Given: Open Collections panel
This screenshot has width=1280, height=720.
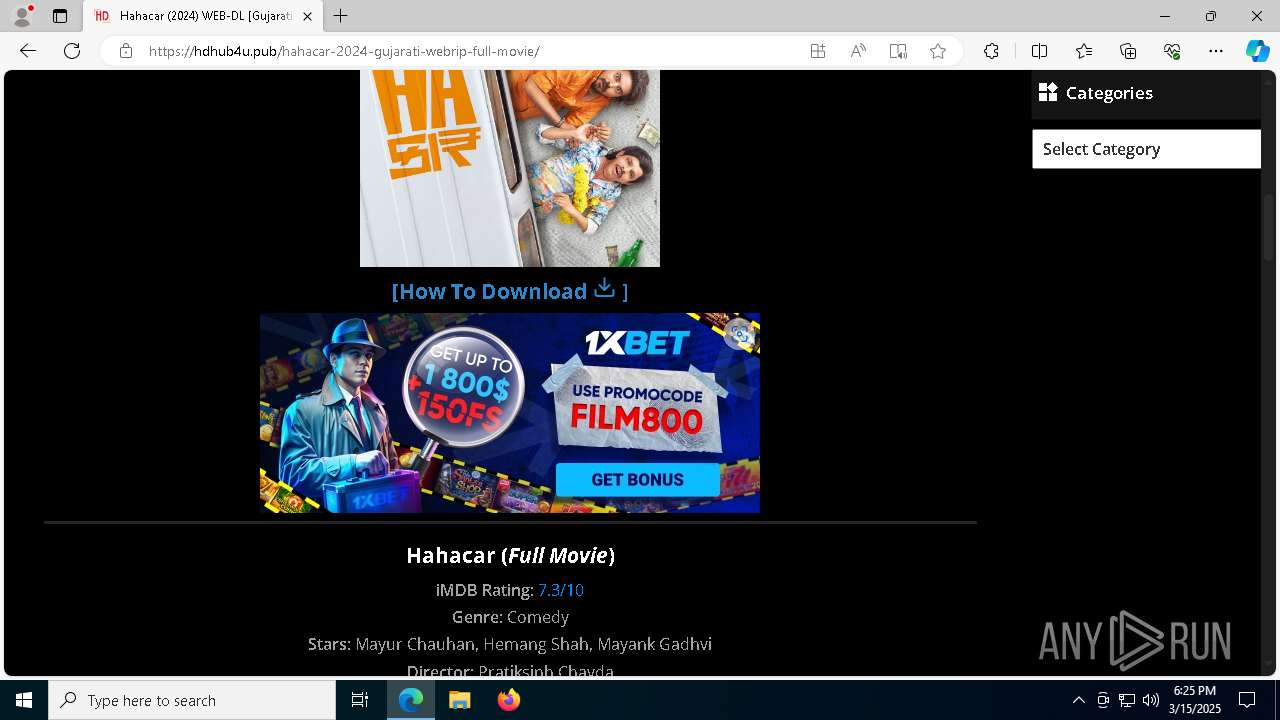Looking at the screenshot, I should [1128, 51].
